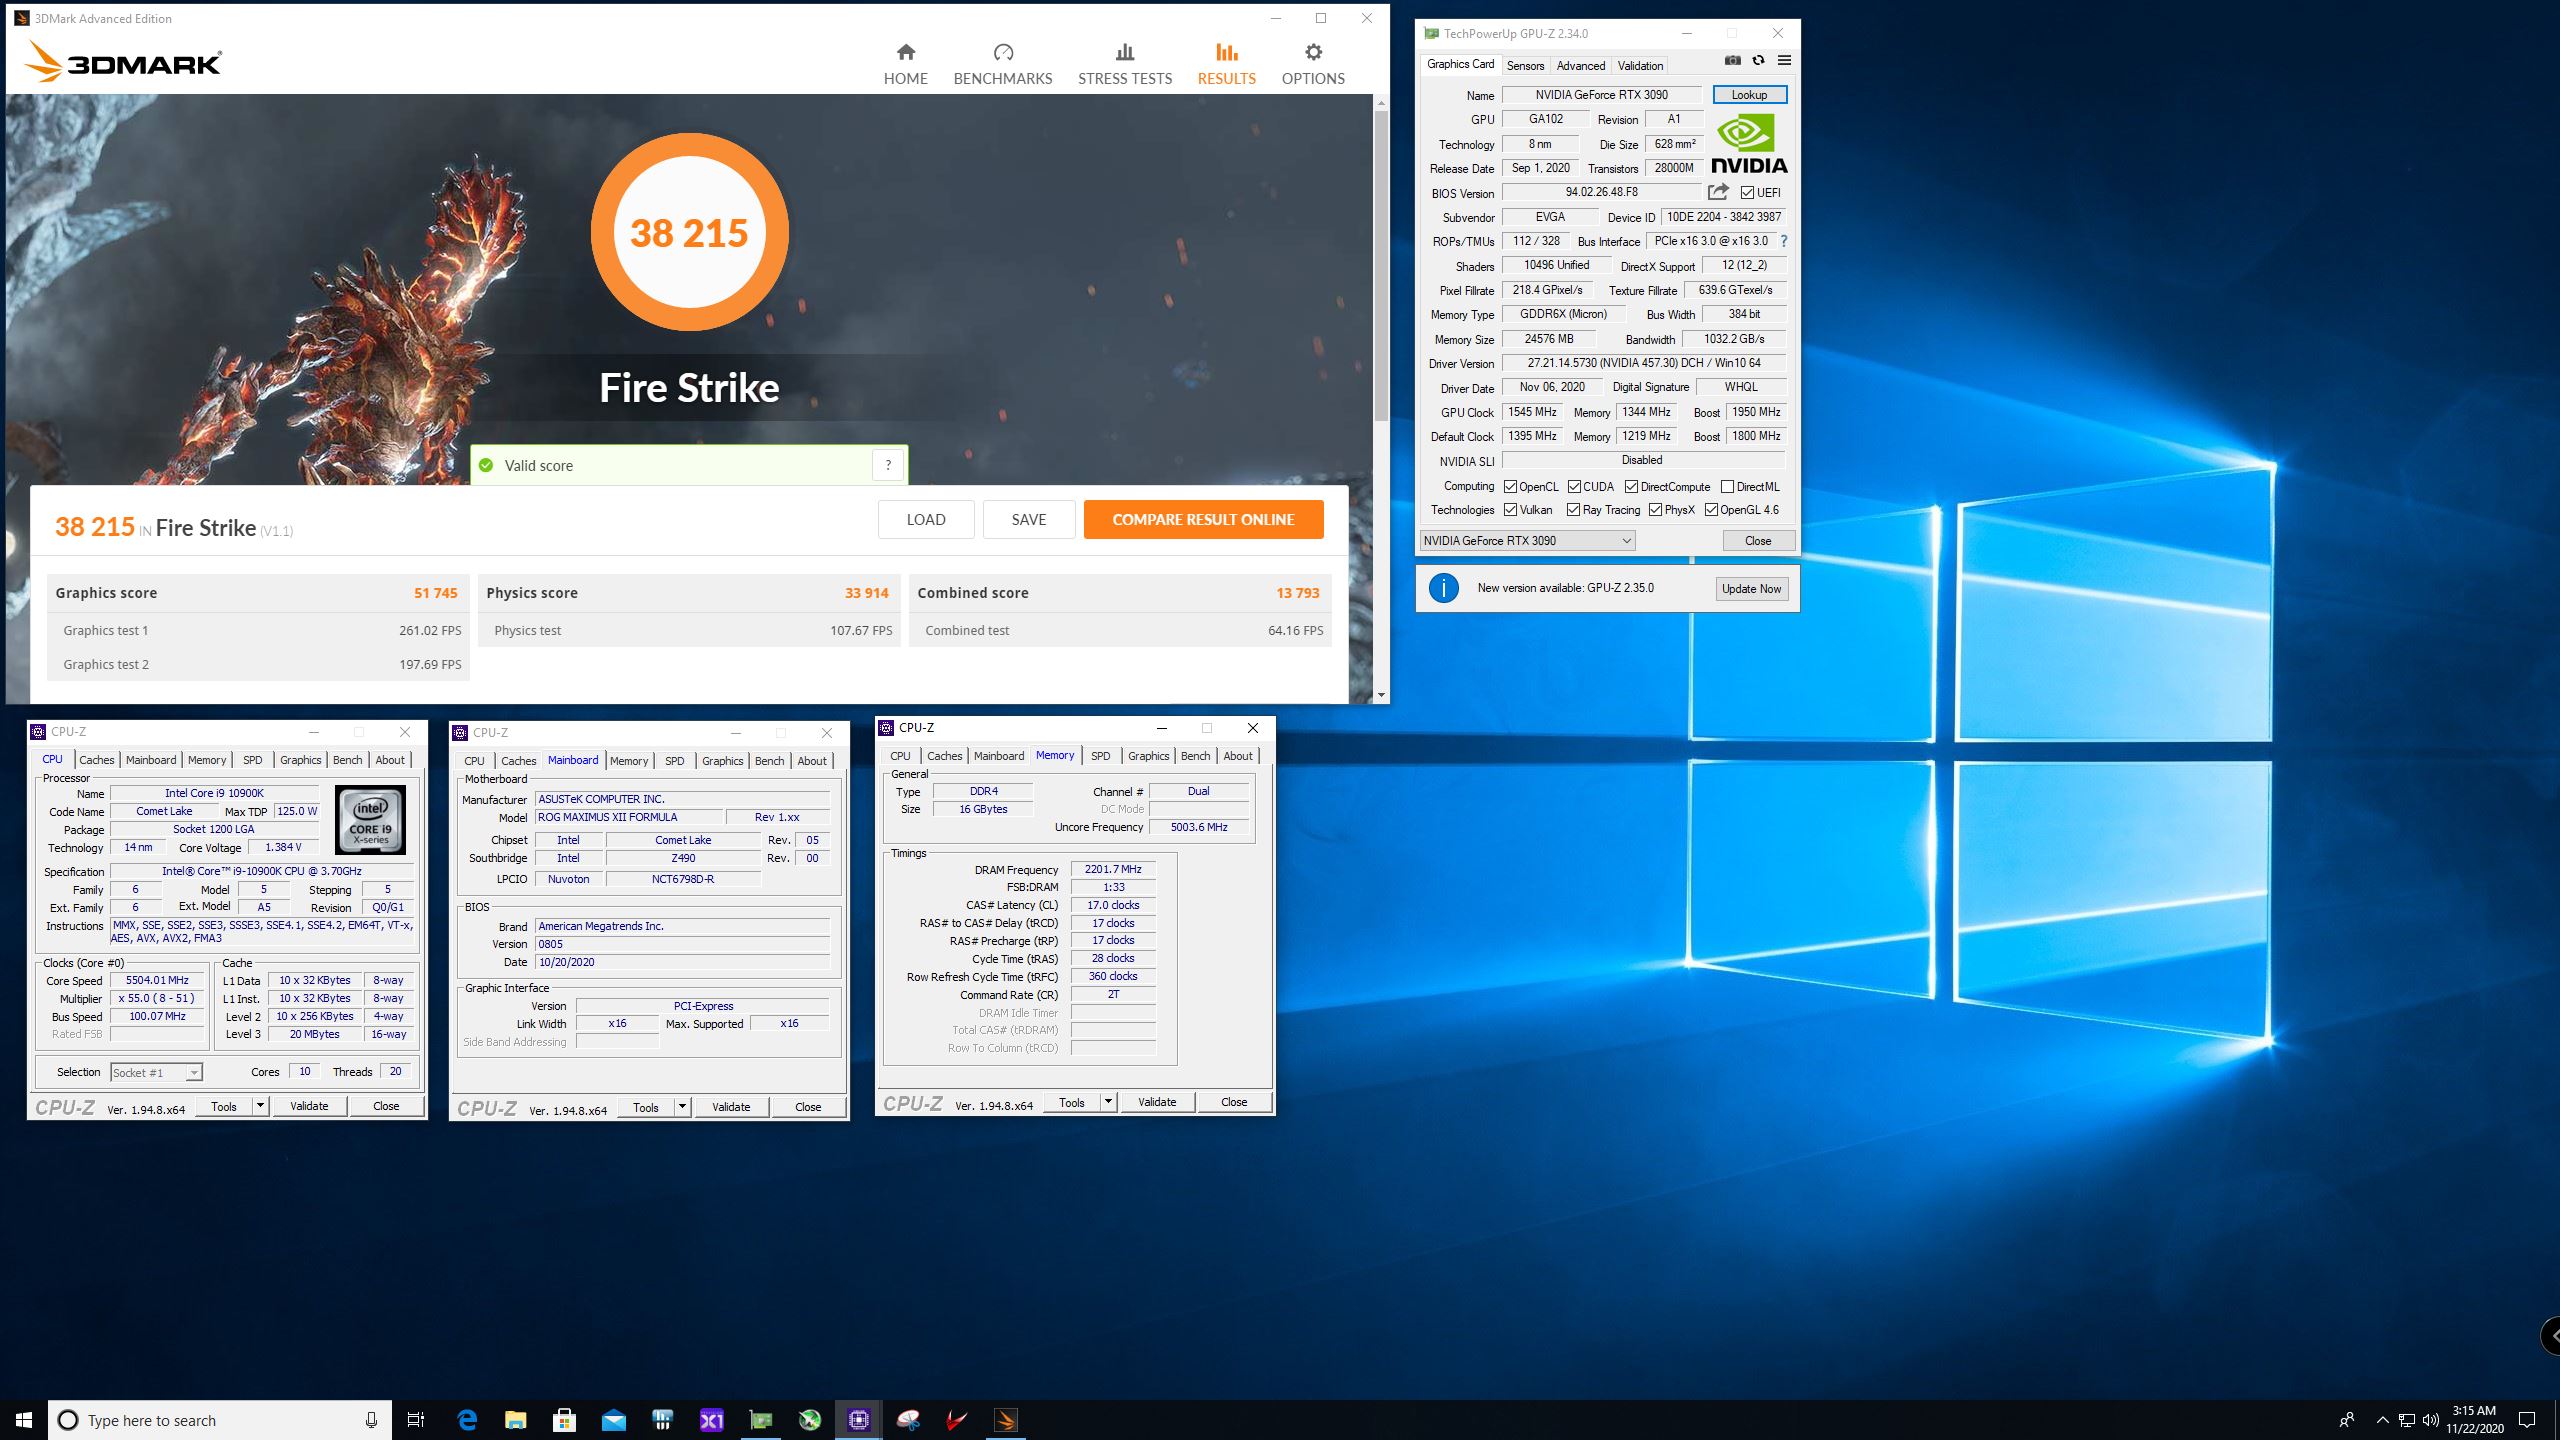Image resolution: width=2560 pixels, height=1440 pixels.
Task: Toggle the PhysX checkbox
Action: click(x=1656, y=510)
